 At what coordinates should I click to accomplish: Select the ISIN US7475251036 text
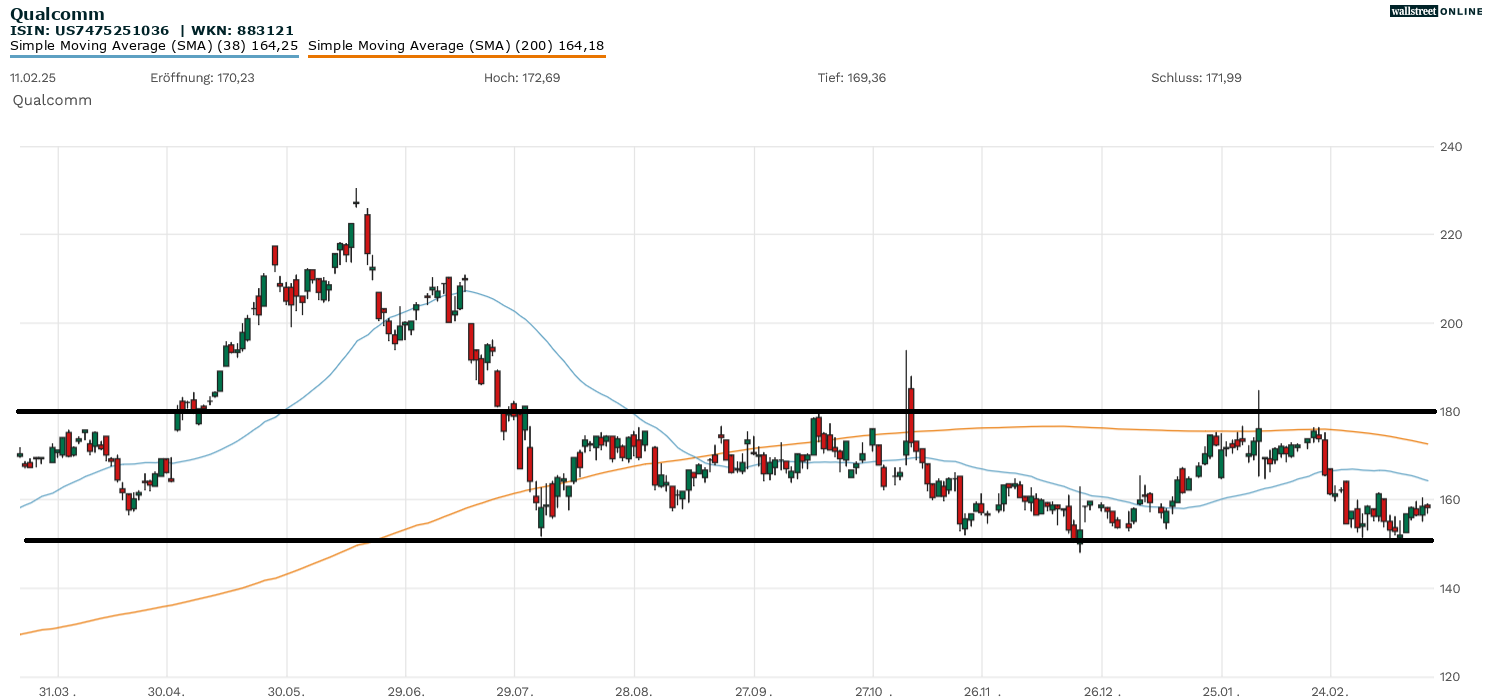[x=90, y=31]
